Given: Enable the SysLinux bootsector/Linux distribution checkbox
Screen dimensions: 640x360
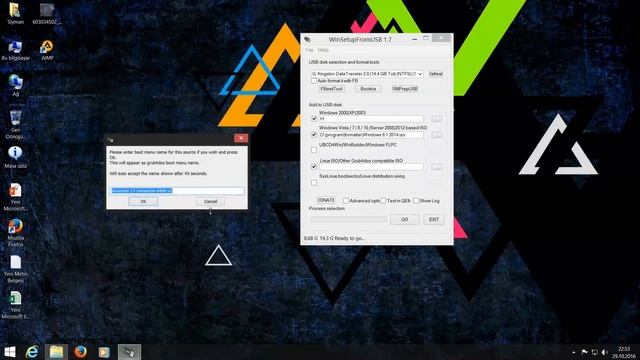Looking at the screenshot, I should 314,182.
